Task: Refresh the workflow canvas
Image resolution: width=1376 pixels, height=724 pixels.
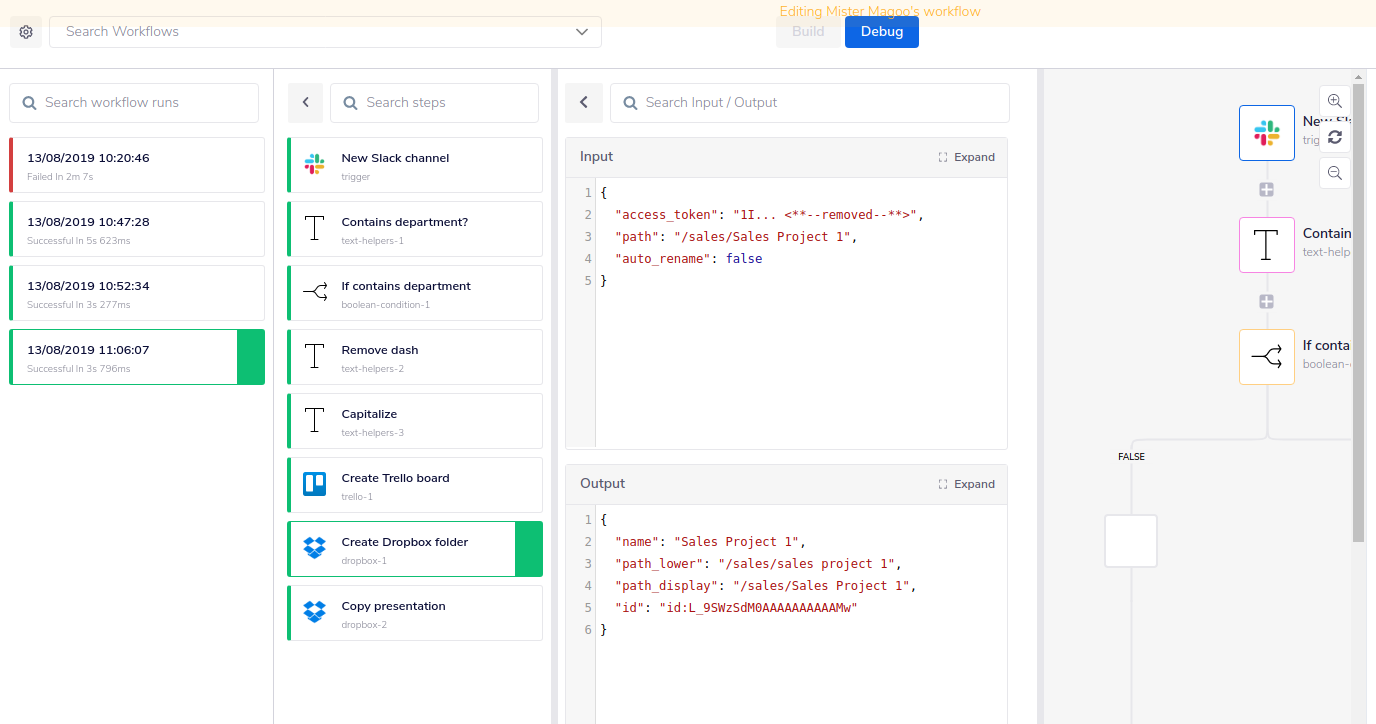Action: tap(1335, 137)
